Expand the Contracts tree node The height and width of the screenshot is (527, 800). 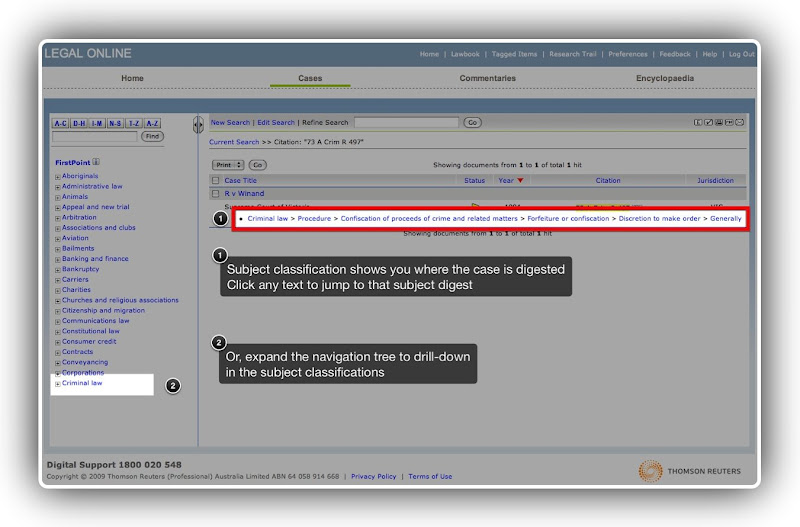tap(58, 352)
